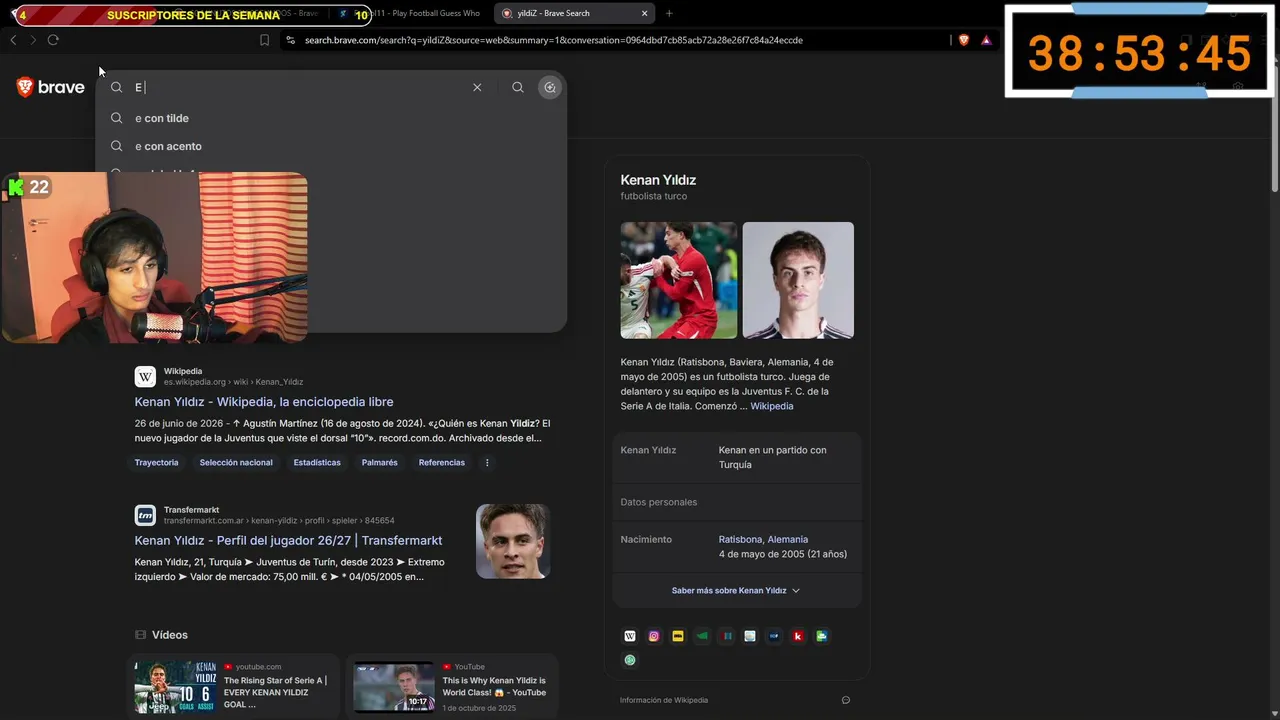Open the IMDb profile icon
The height and width of the screenshot is (720, 1280).
678,636
